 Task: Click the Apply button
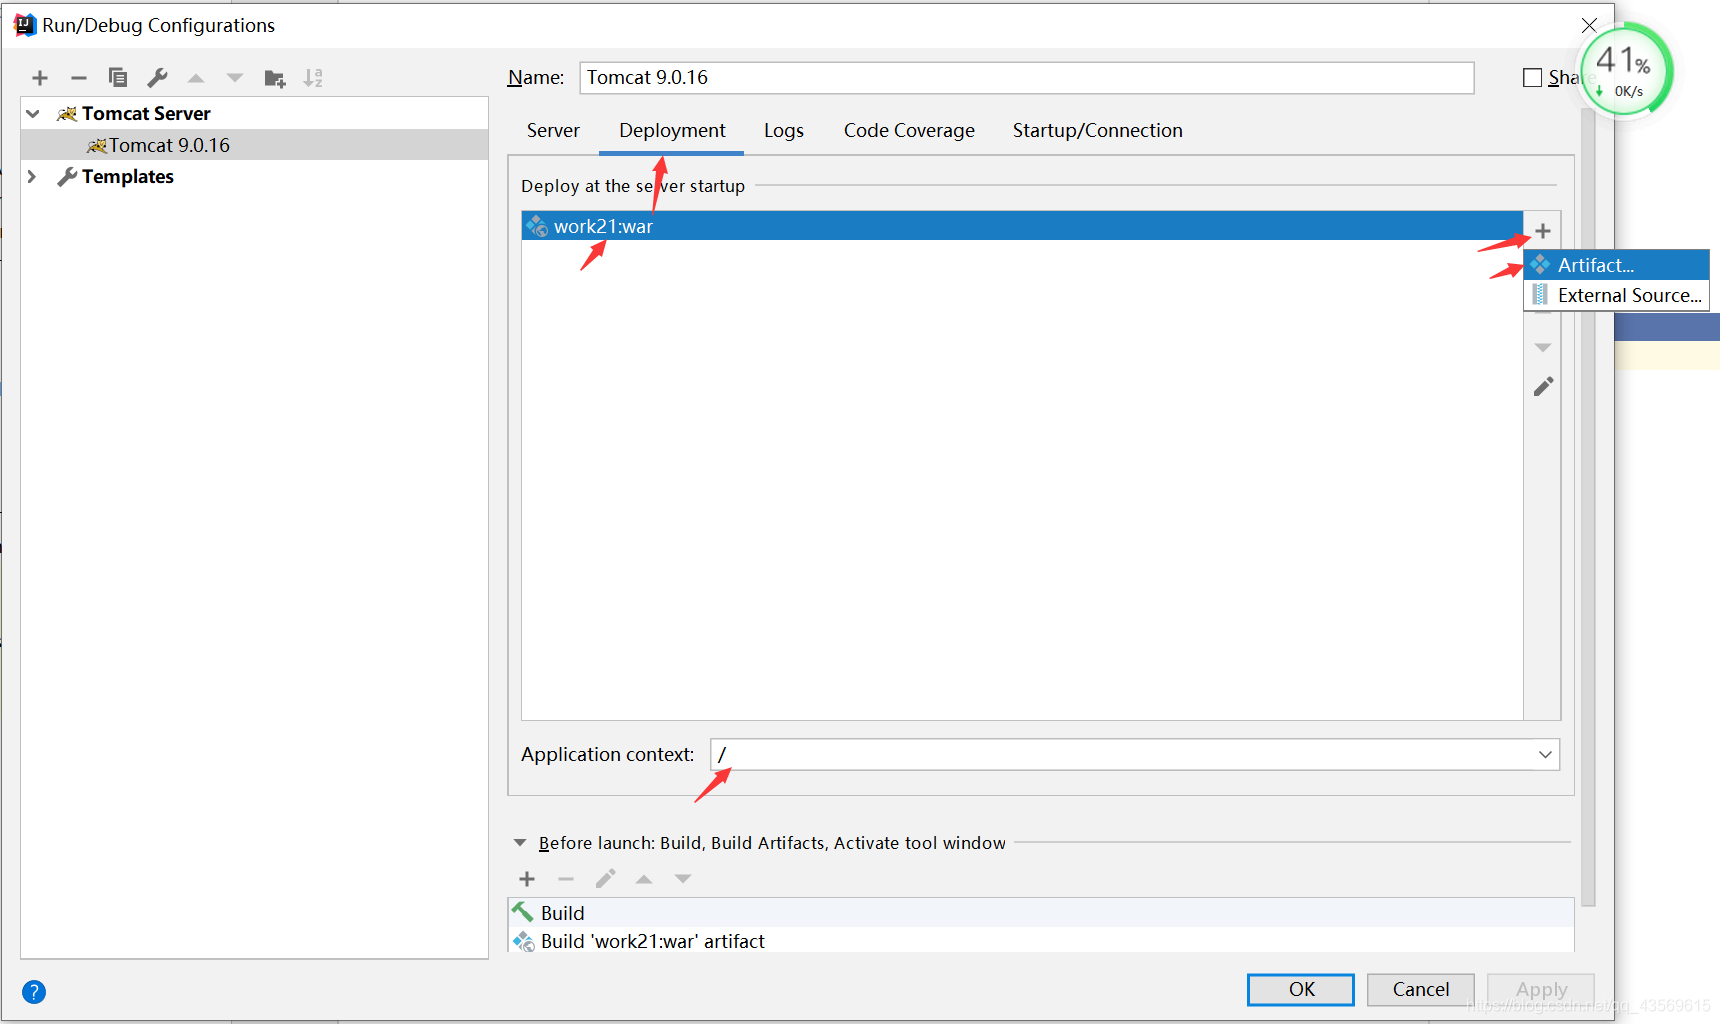(x=1541, y=989)
